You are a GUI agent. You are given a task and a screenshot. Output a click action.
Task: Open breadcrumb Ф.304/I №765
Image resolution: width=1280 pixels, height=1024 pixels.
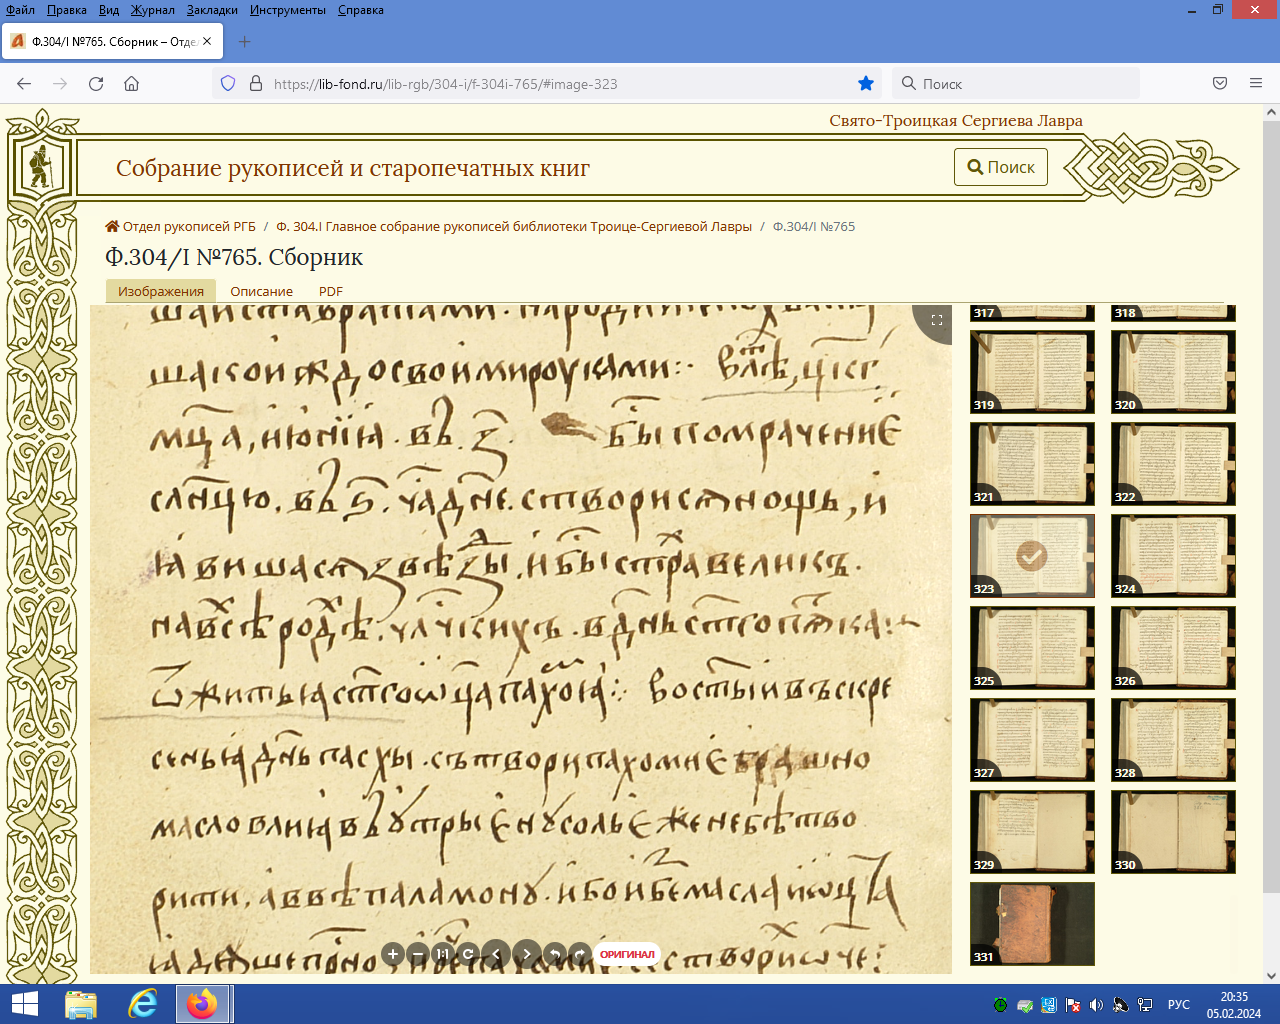814,226
